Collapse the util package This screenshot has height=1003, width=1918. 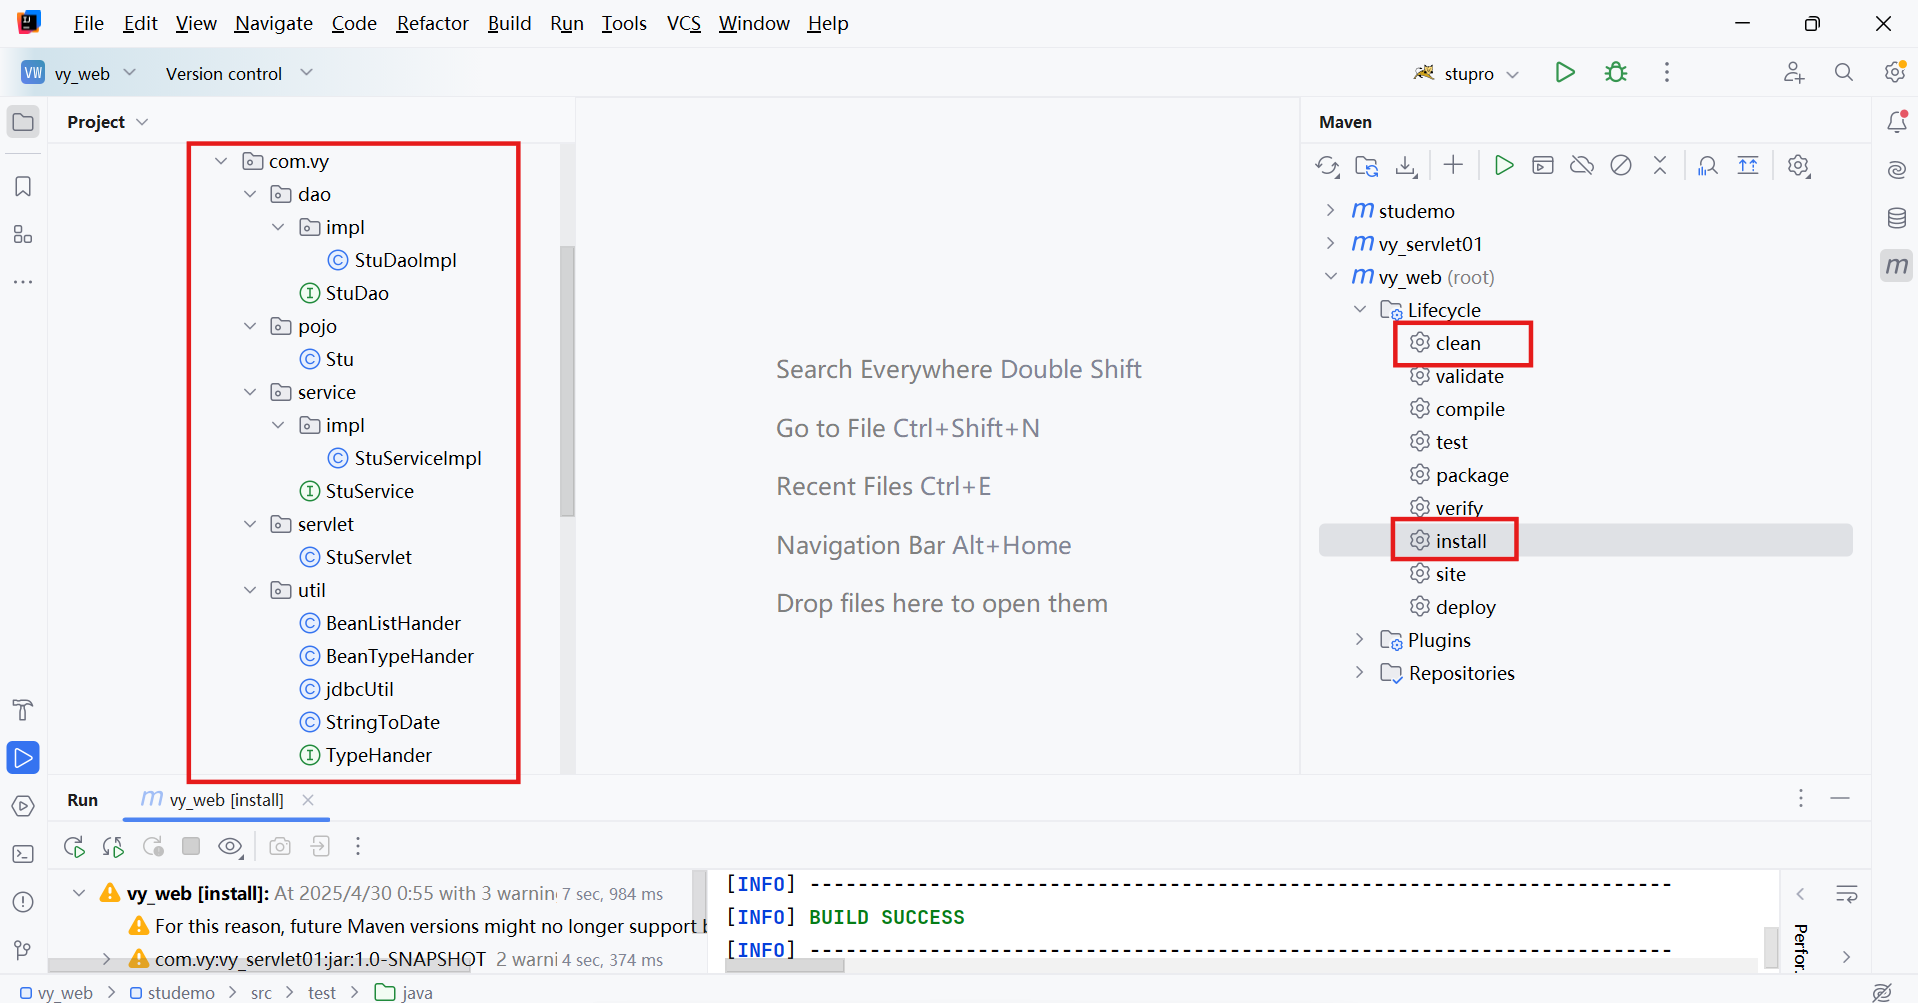tap(250, 590)
